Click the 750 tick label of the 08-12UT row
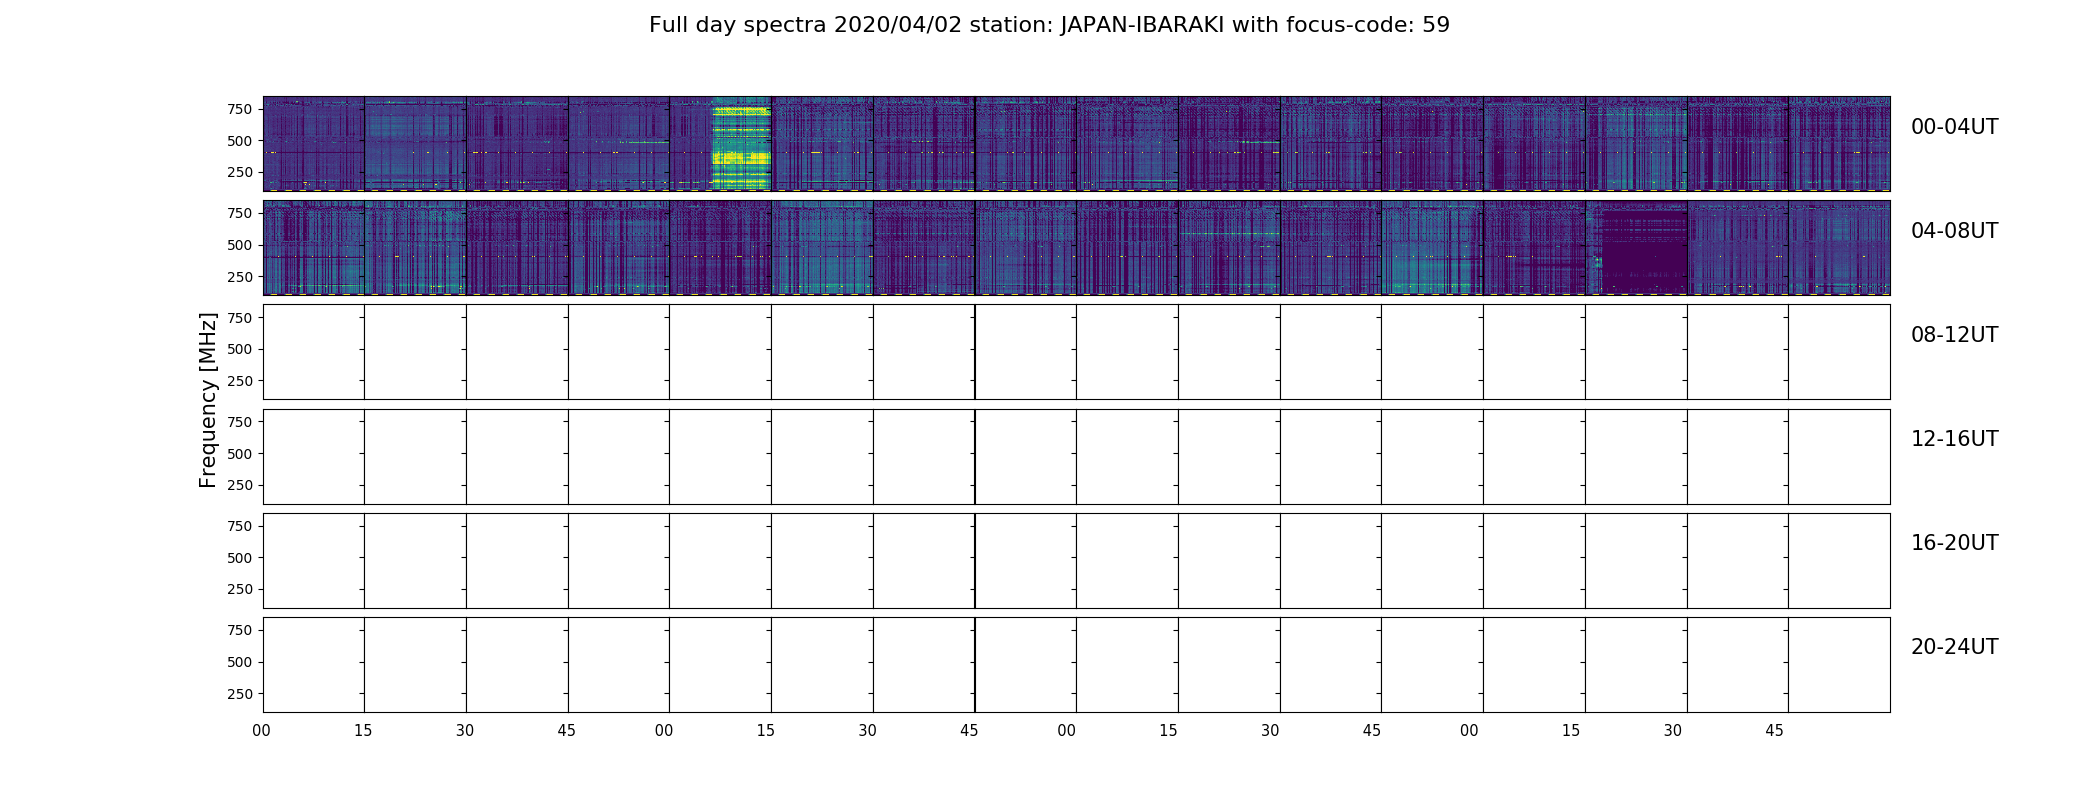The width and height of the screenshot is (2100, 800). point(239,318)
